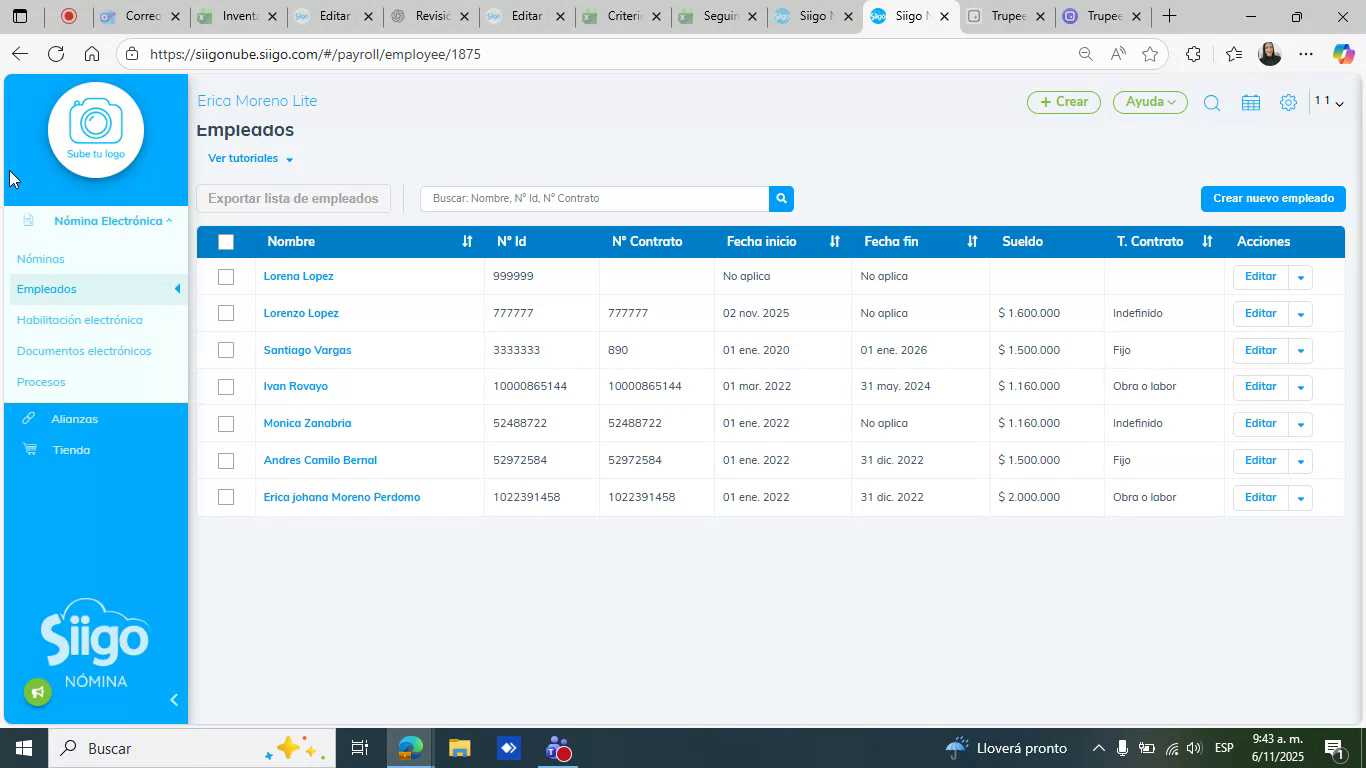This screenshot has height=768, width=1366.
Task: Go back with browser back arrow
Action: [x=20, y=54]
